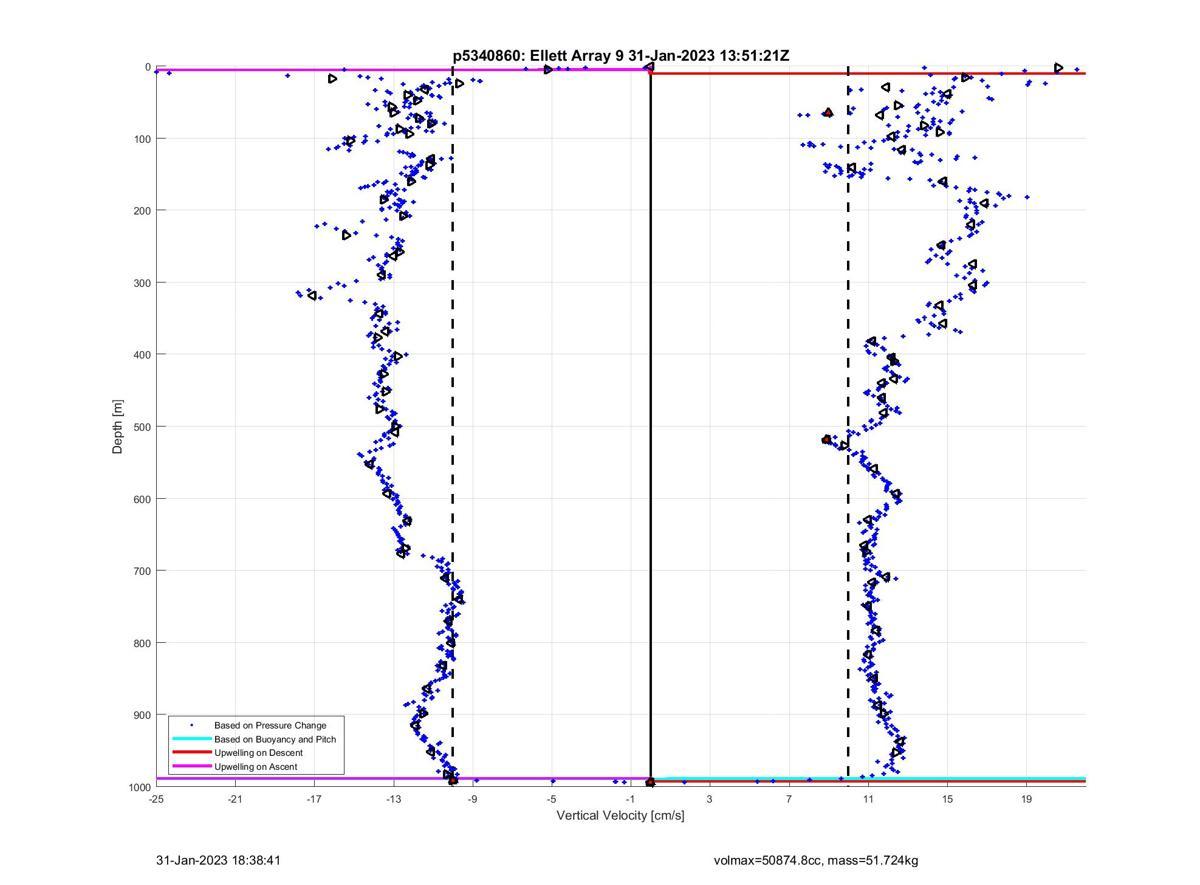Viewport: 1200px width, 885px height.
Task: Click the y-axis tick label '800'
Action: pos(142,643)
